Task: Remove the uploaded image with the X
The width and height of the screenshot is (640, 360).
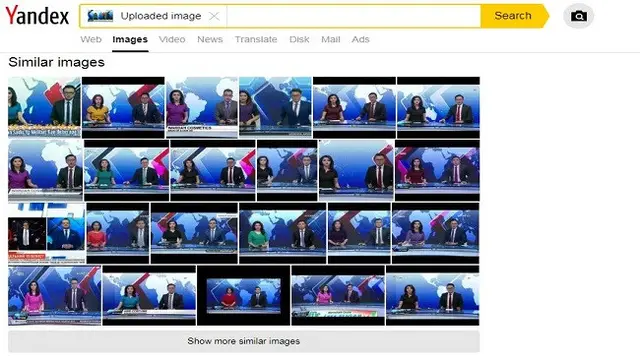Action: click(x=214, y=16)
